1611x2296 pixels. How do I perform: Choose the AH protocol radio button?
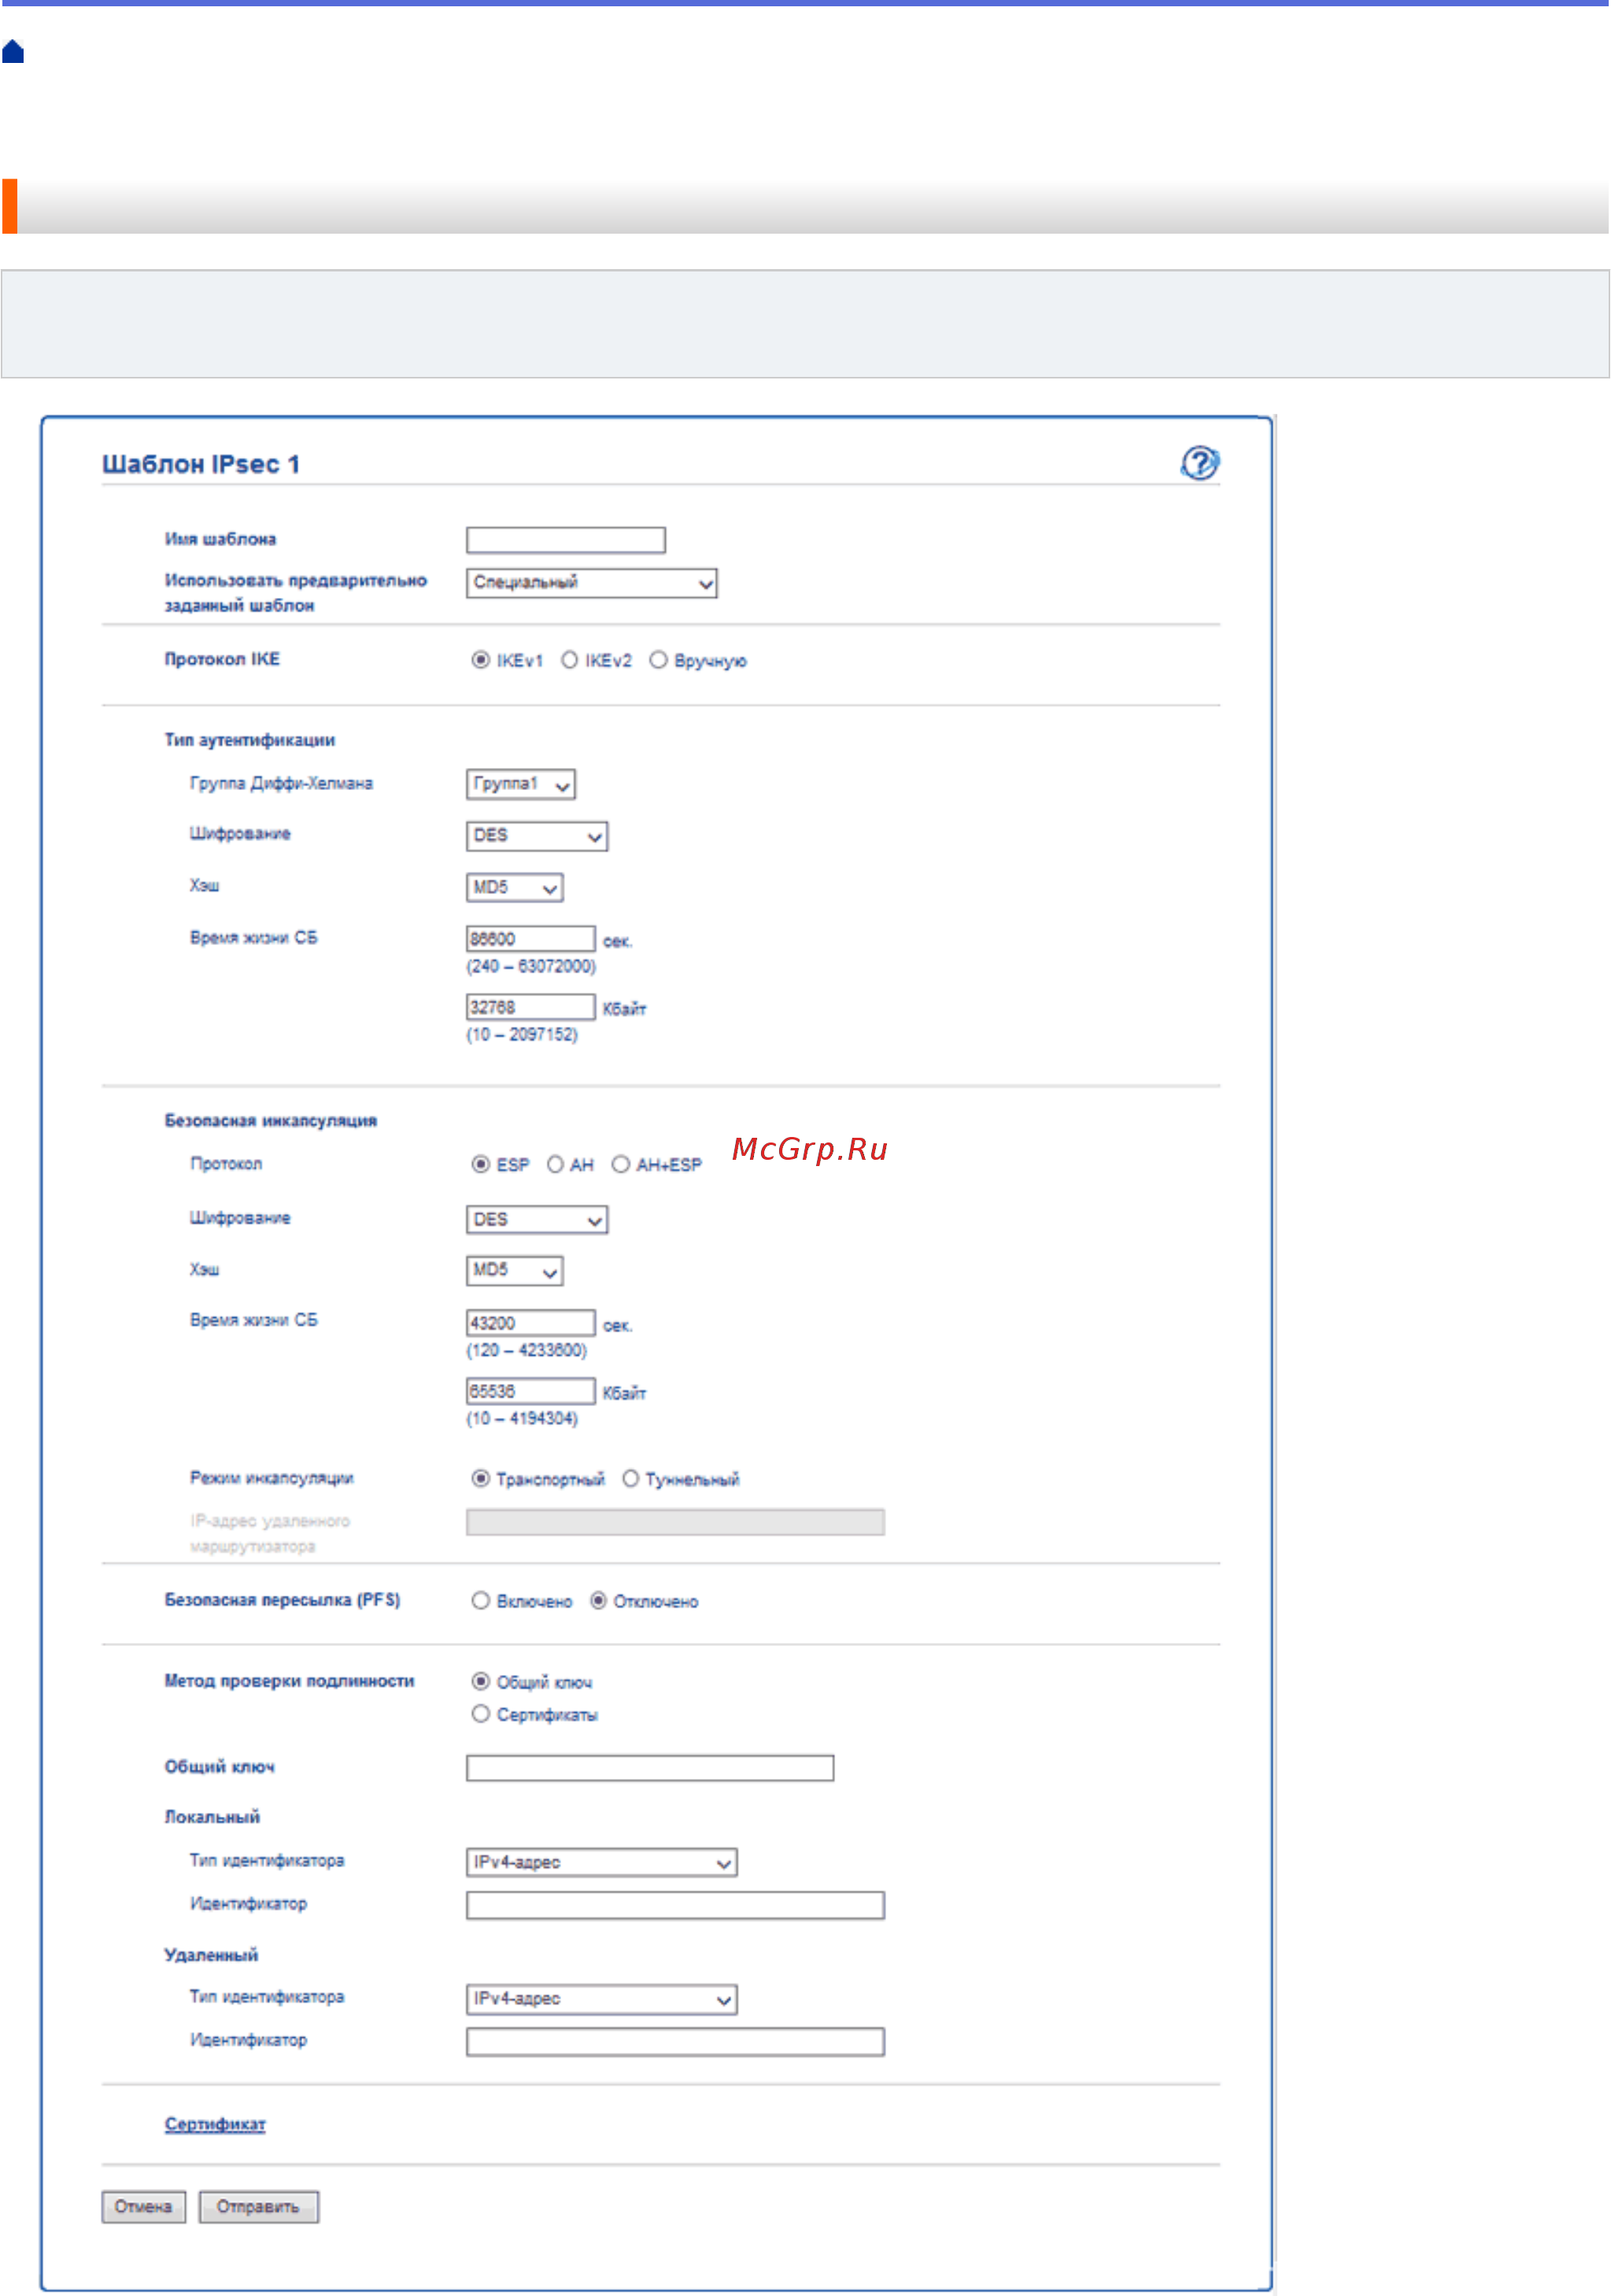(x=555, y=1164)
